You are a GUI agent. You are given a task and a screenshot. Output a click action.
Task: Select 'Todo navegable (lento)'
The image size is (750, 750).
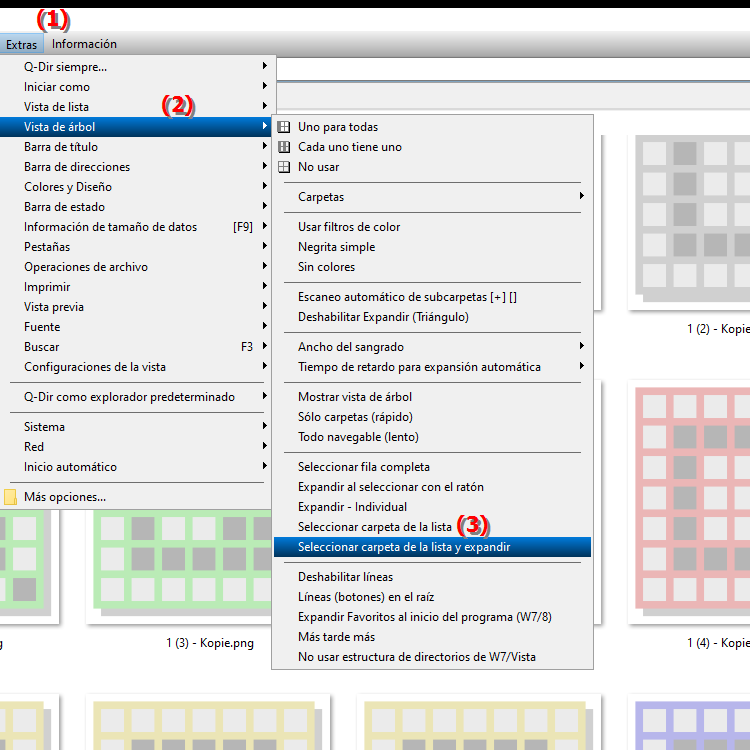point(432,437)
